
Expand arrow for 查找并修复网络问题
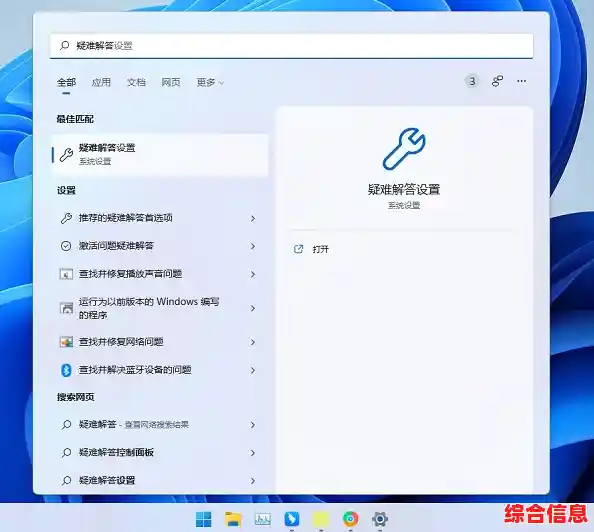click(253, 342)
